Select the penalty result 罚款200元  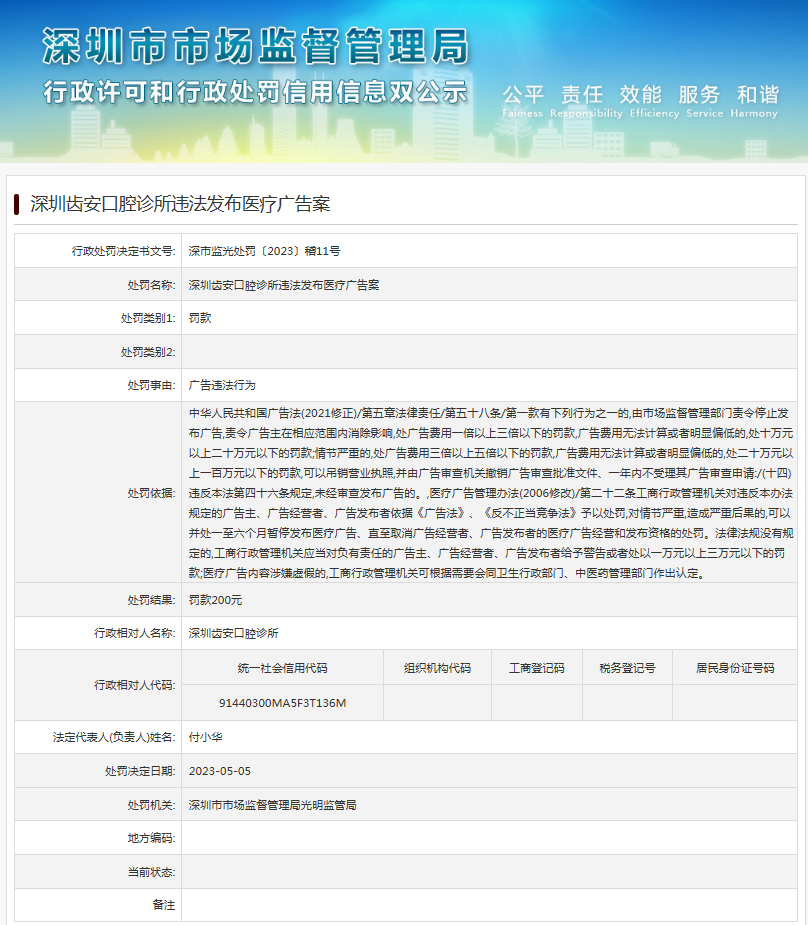(x=215, y=600)
